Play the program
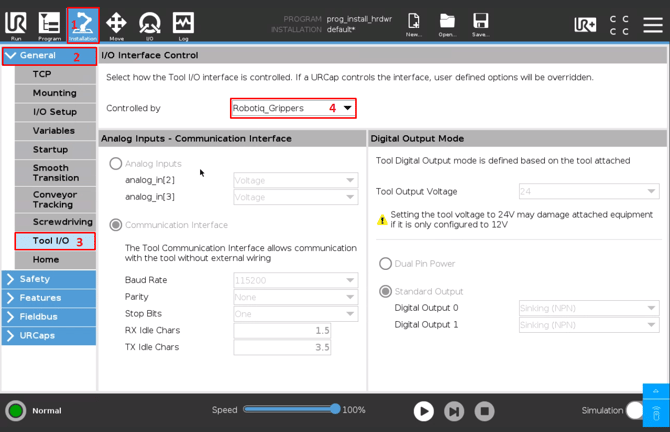 click(423, 411)
